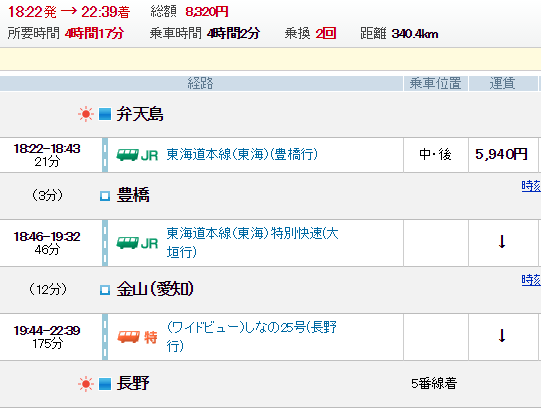Click blue square marker next to 弁天島
Viewport: 541px width, 408px height.
[105, 114]
